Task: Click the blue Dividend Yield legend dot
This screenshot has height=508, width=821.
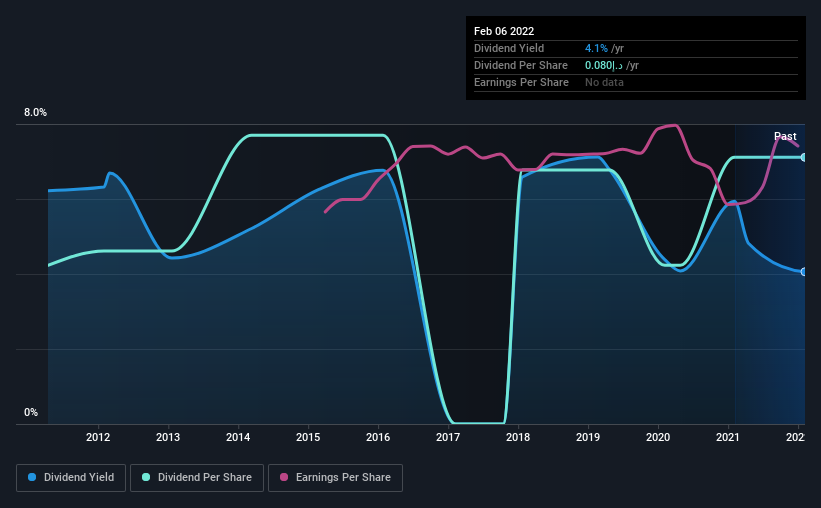Action: tap(32, 477)
